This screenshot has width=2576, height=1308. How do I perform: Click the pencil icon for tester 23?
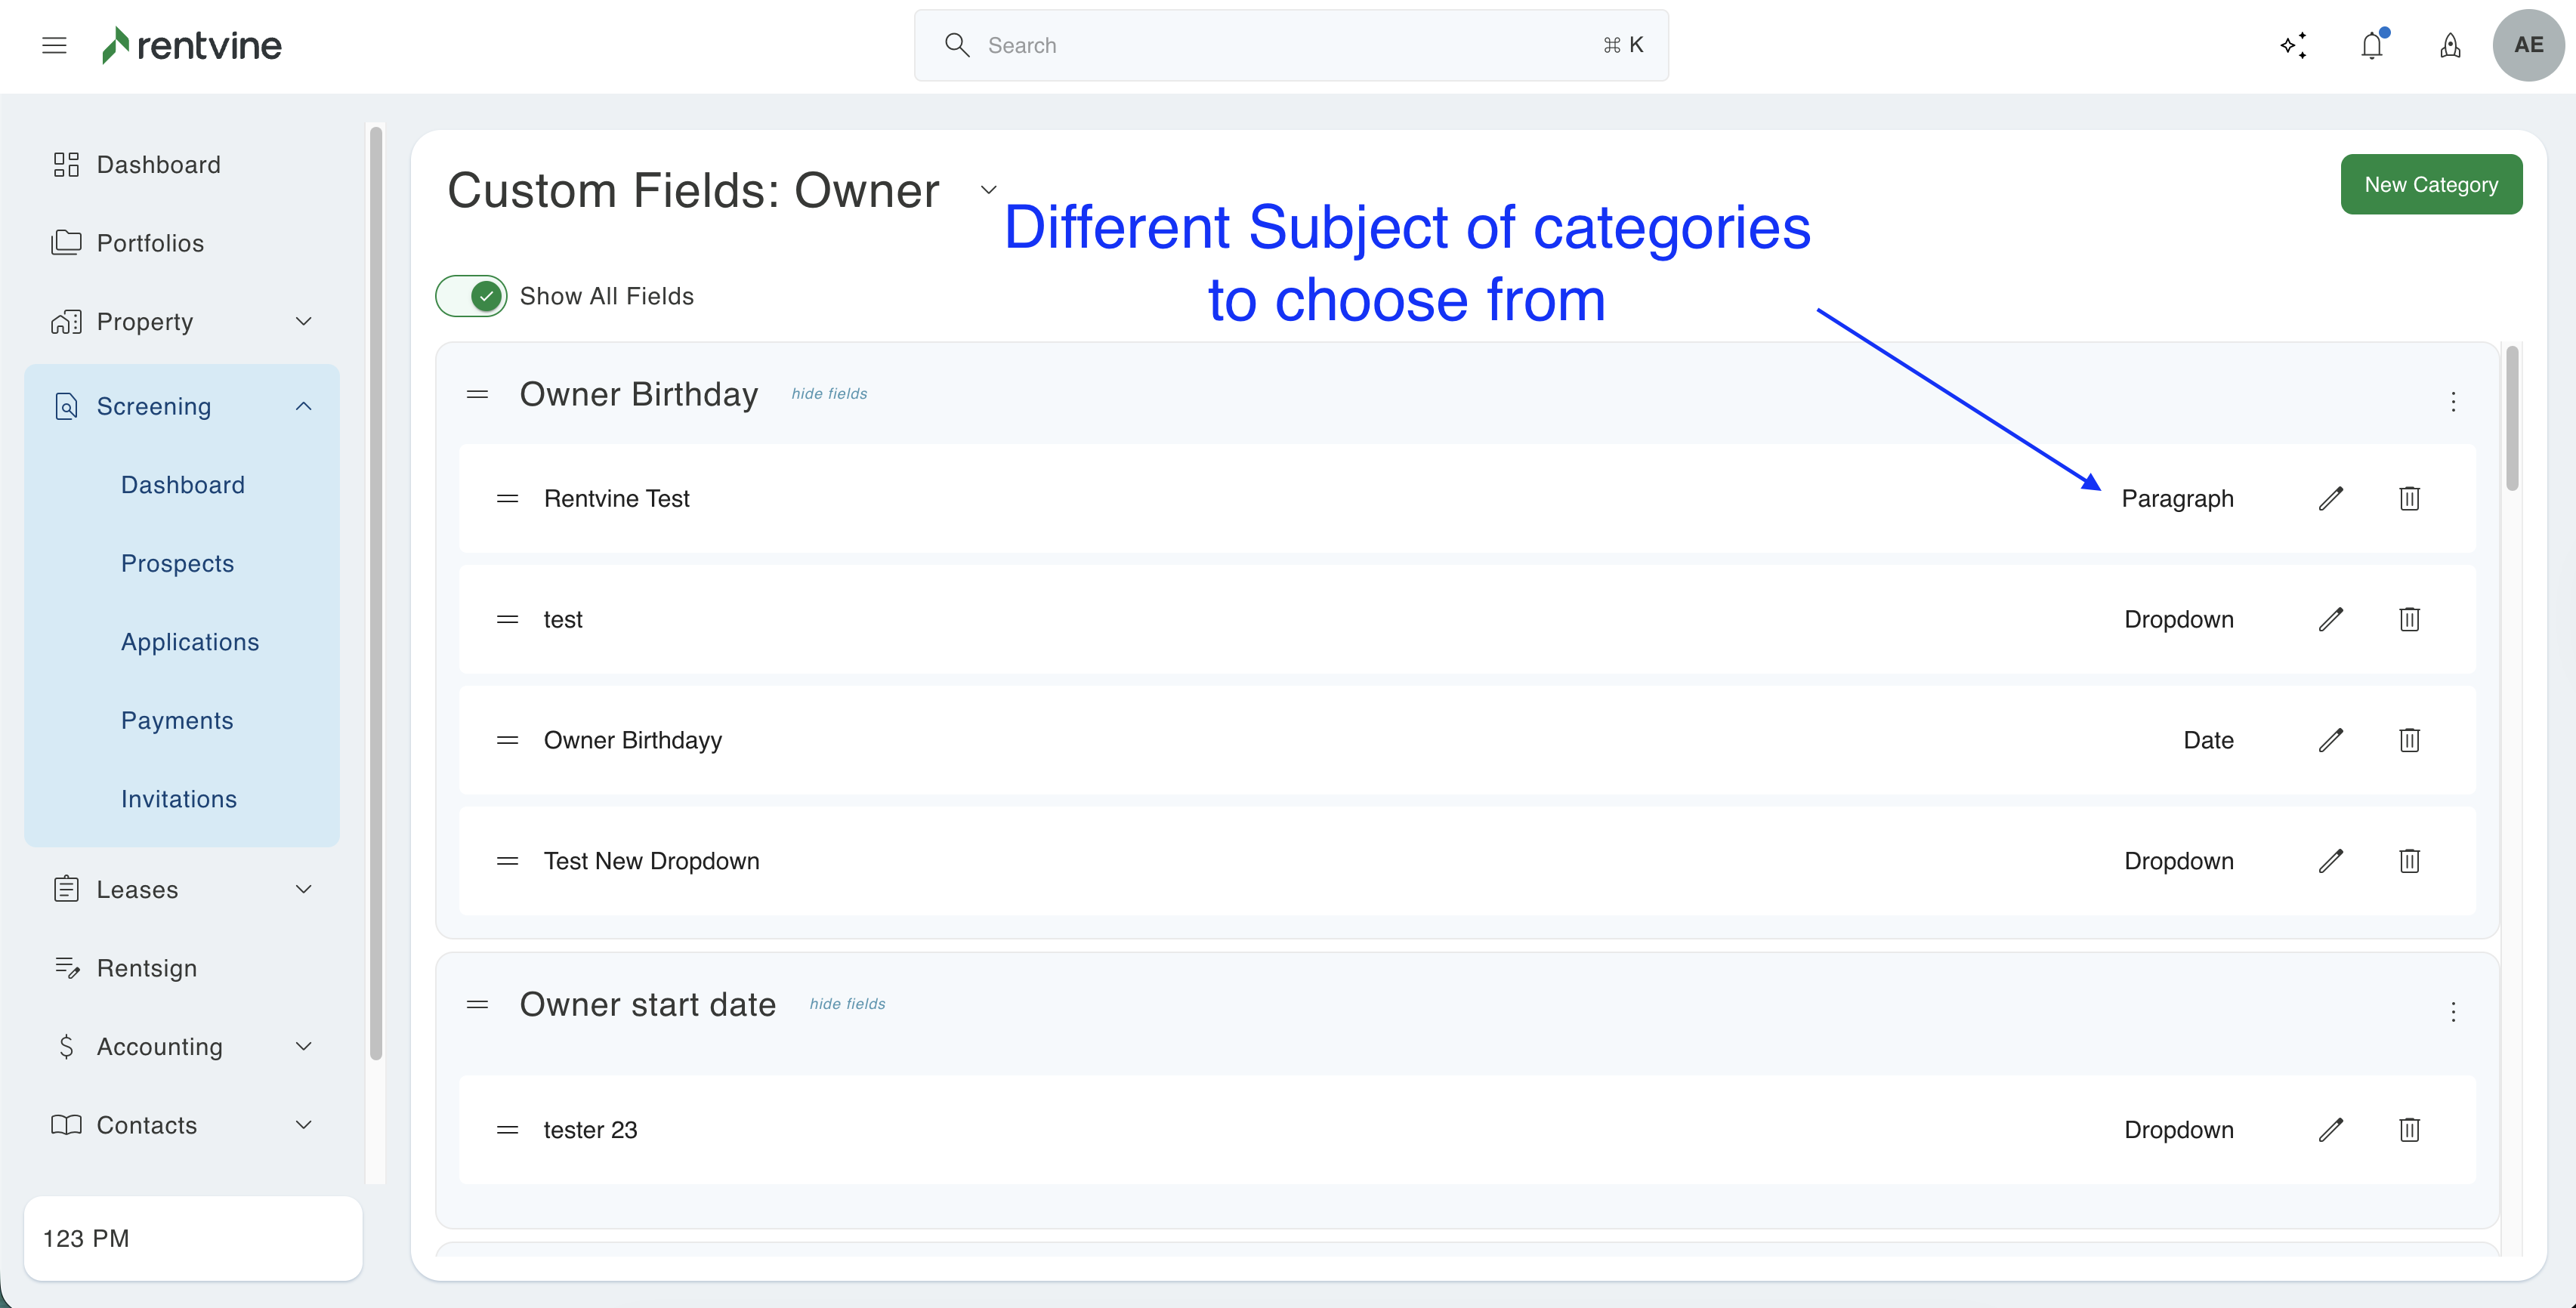point(2331,1130)
